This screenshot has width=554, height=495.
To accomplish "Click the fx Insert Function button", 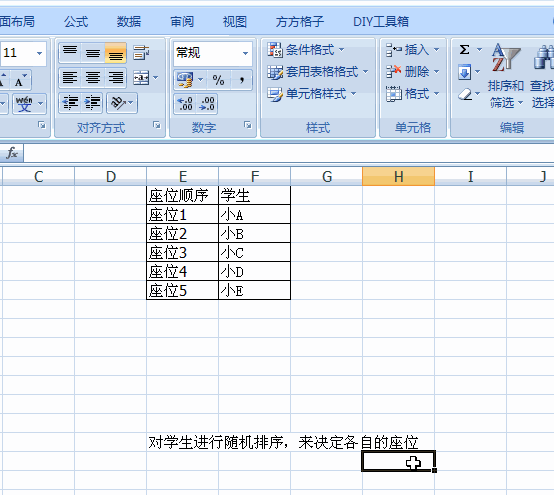I will coord(12,153).
